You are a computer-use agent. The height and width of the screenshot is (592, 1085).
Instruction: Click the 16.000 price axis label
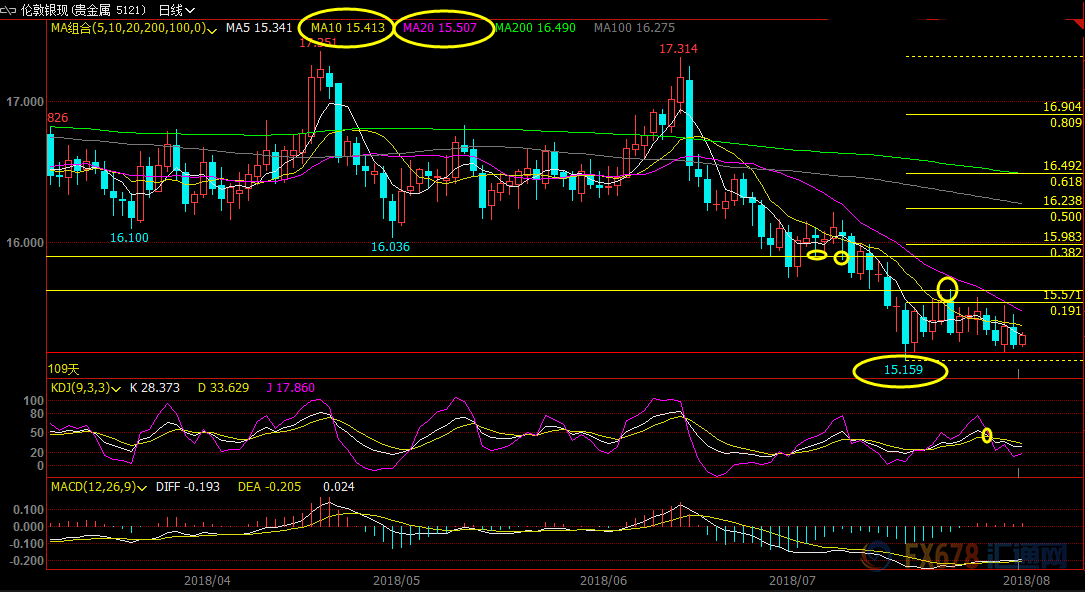click(x=25, y=243)
